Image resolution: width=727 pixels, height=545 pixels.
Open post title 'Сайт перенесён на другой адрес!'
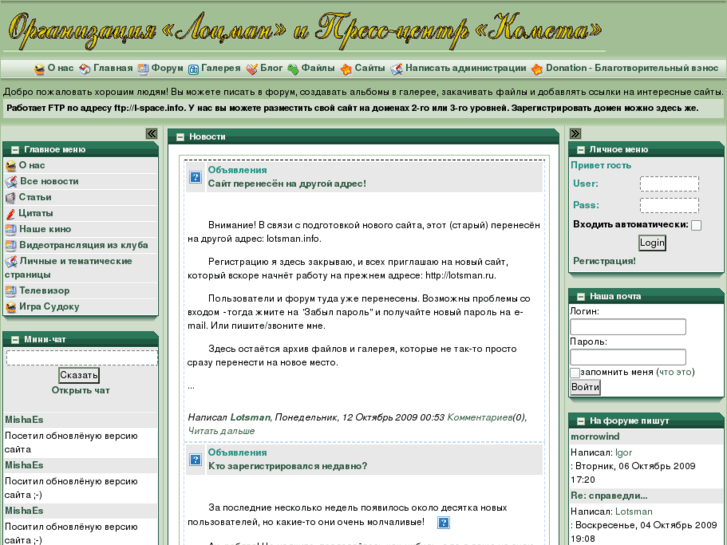(x=287, y=184)
